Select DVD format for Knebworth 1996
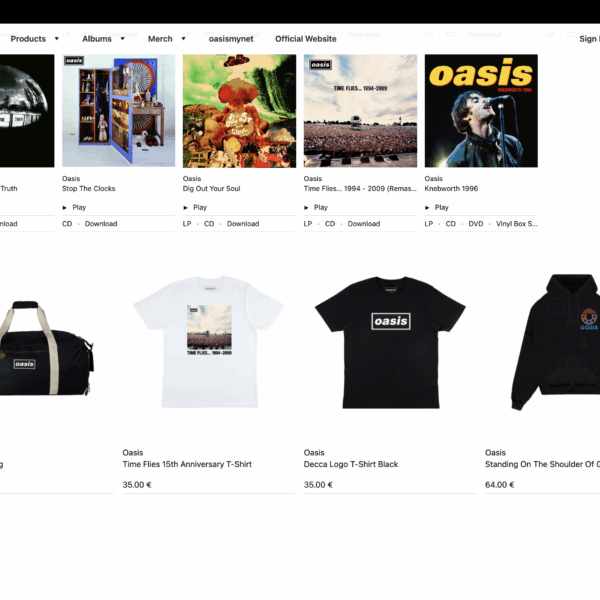The width and height of the screenshot is (600, 600). click(476, 224)
